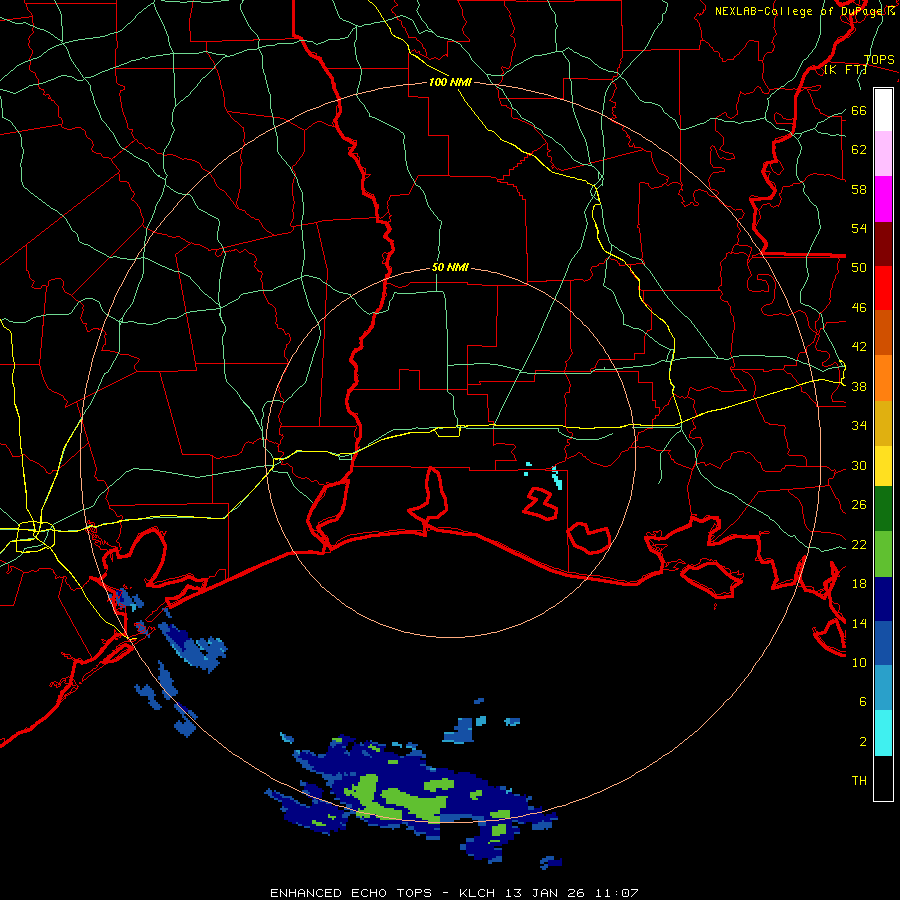Click the 50 NMI range ring label
The height and width of the screenshot is (900, 900).
click(x=450, y=267)
